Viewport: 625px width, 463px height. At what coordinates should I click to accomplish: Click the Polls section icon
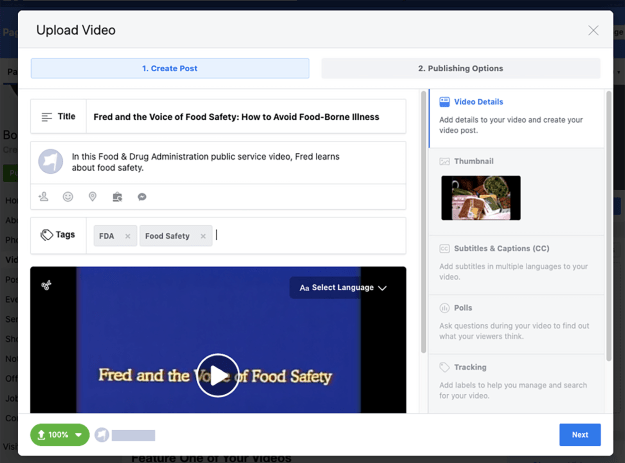point(444,308)
